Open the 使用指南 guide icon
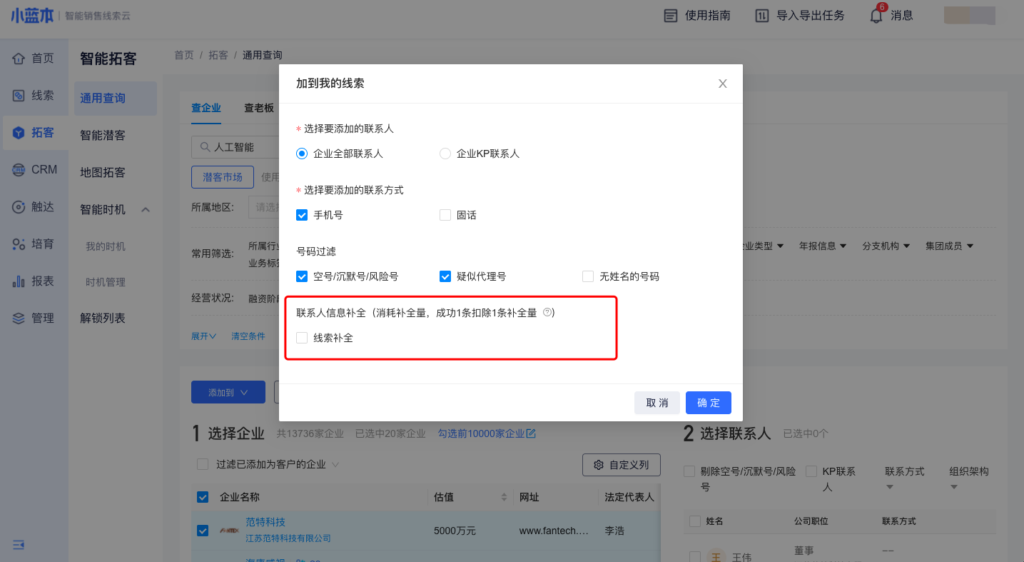This screenshot has height=562, width=1024. click(671, 16)
